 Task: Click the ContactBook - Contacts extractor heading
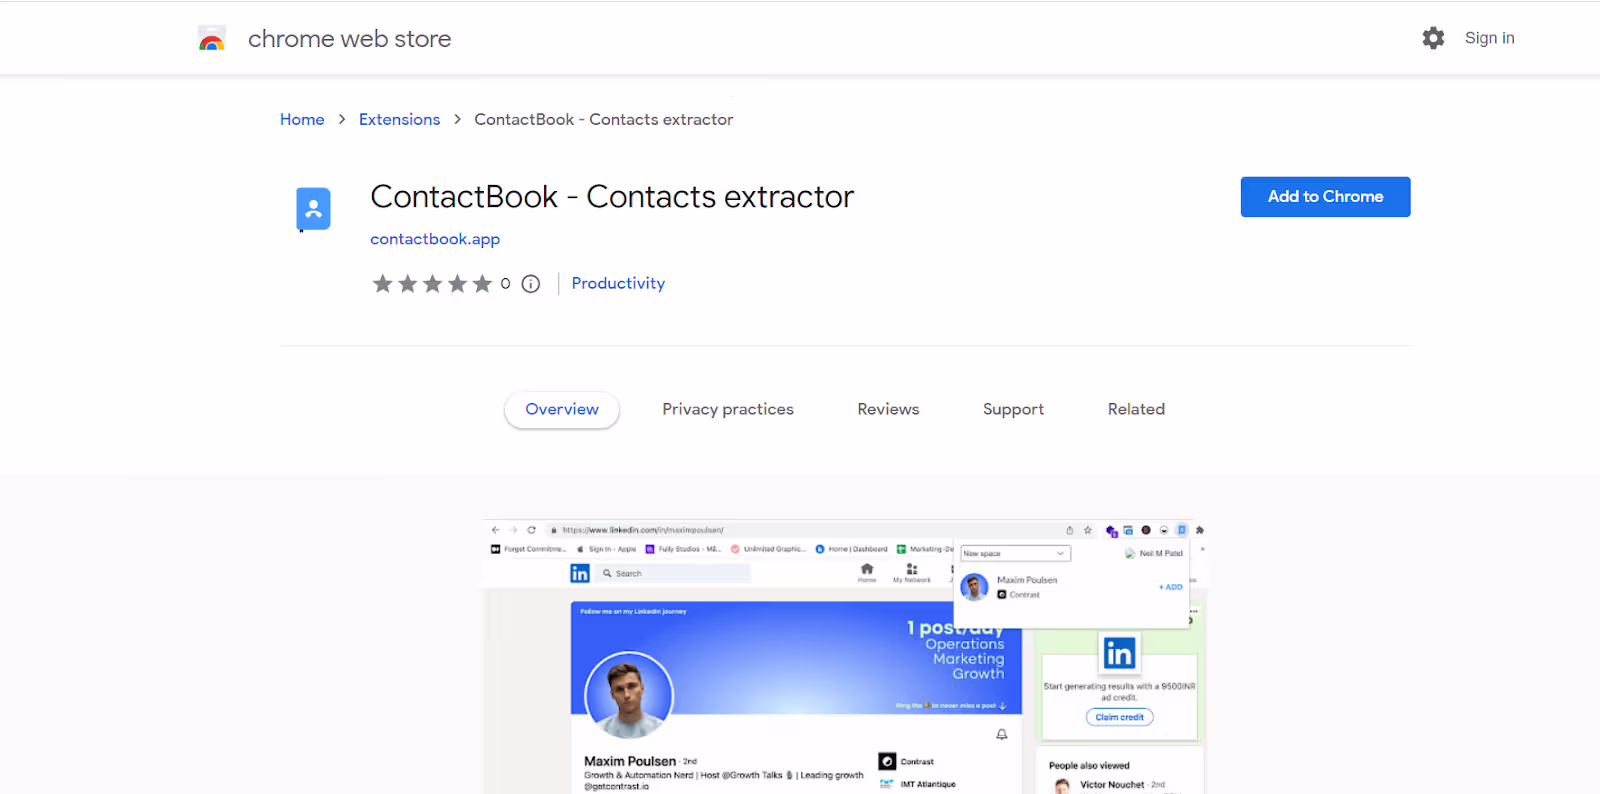tap(612, 197)
